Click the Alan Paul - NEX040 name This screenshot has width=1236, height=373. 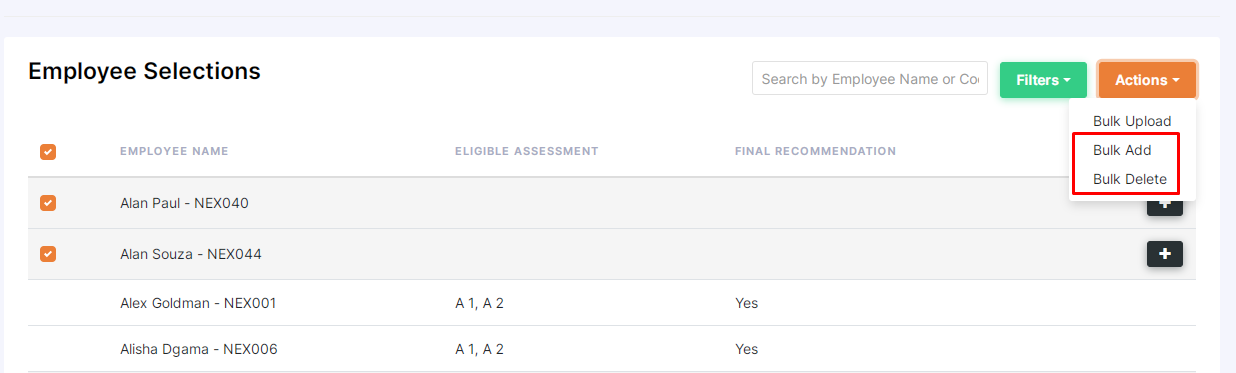184,203
